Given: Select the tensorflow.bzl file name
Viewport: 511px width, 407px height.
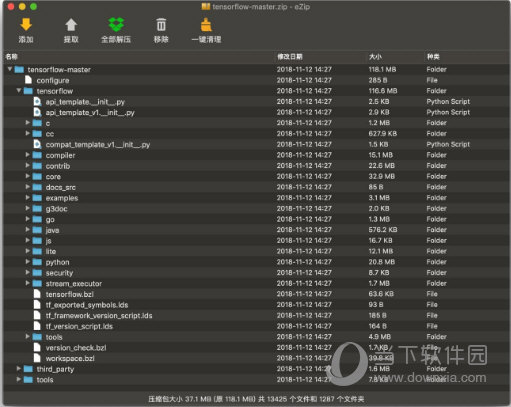Looking at the screenshot, I should click(x=70, y=294).
